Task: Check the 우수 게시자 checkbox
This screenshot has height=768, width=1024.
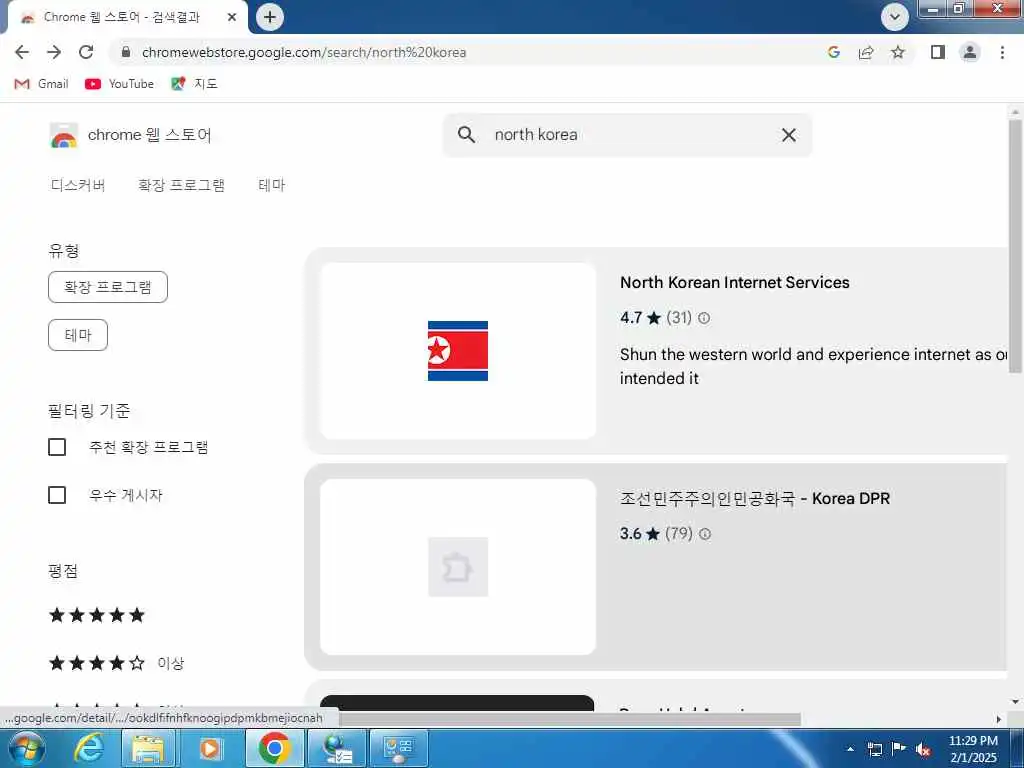Action: (57, 495)
